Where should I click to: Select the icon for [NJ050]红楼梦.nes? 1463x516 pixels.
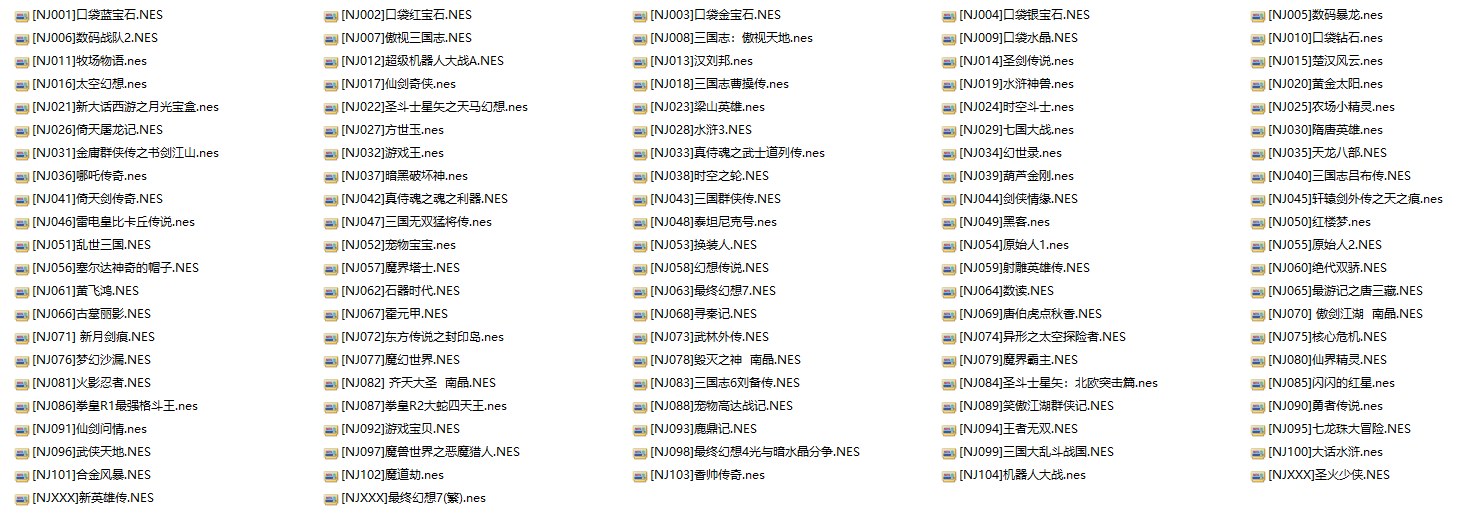tap(1258, 222)
